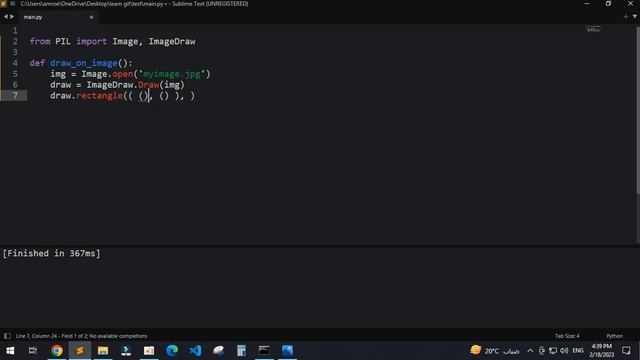Image resolution: width=640 pixels, height=360 pixels.
Task: Click the 'def' keyword on line 4
Action: coord(37,63)
